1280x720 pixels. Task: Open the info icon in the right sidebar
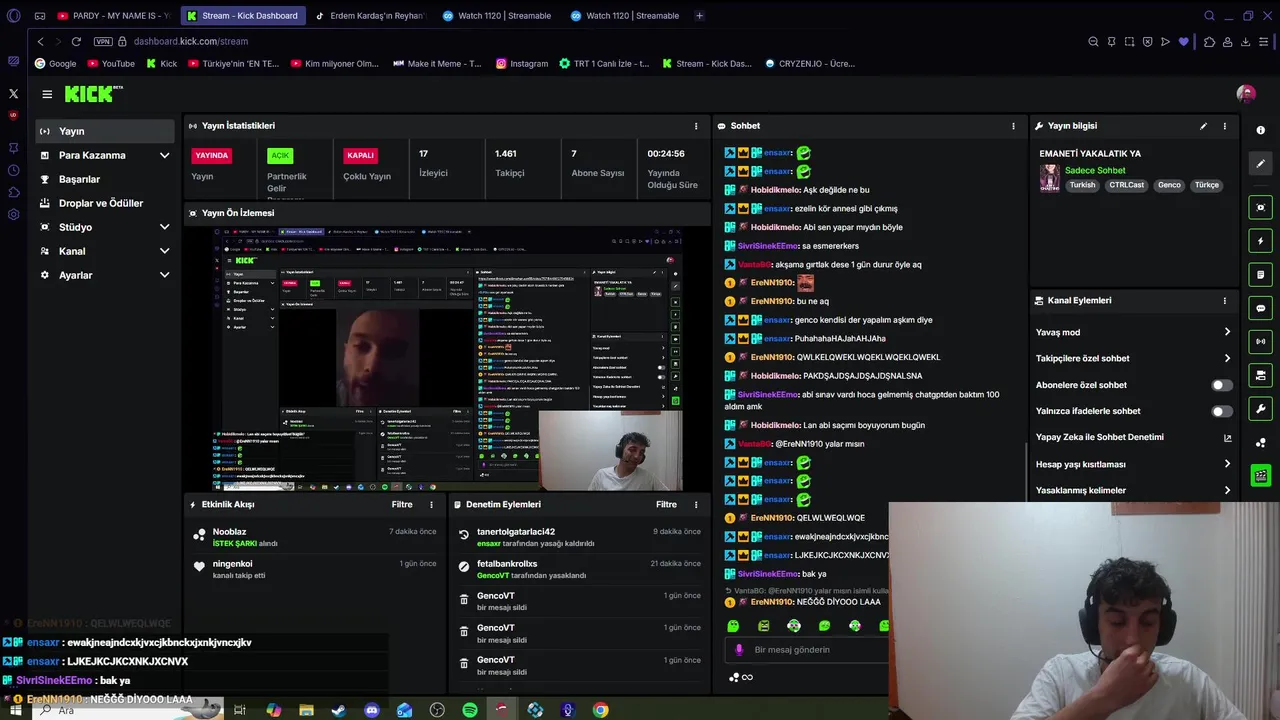pyautogui.click(x=1260, y=130)
